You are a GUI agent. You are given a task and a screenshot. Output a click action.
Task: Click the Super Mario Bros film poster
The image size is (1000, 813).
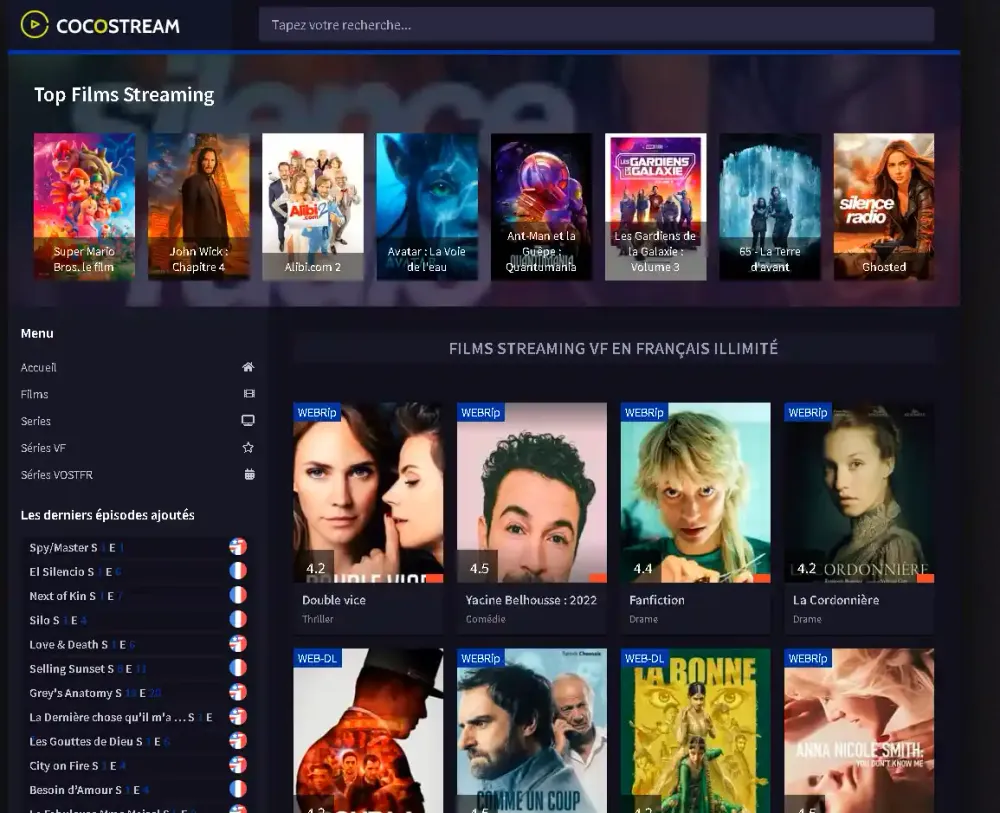[84, 206]
